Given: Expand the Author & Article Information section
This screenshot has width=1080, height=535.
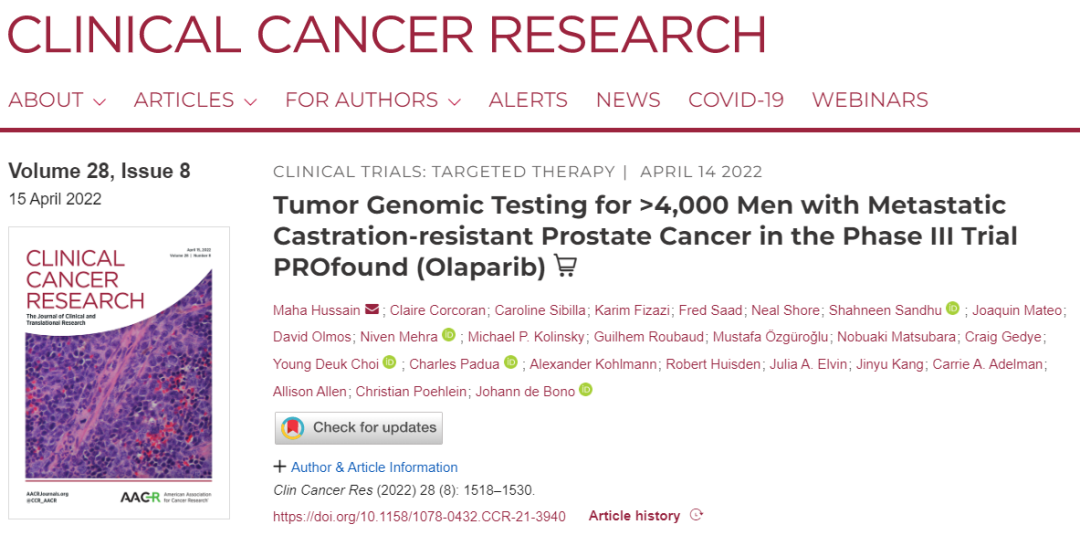Looking at the screenshot, I should click(366, 467).
